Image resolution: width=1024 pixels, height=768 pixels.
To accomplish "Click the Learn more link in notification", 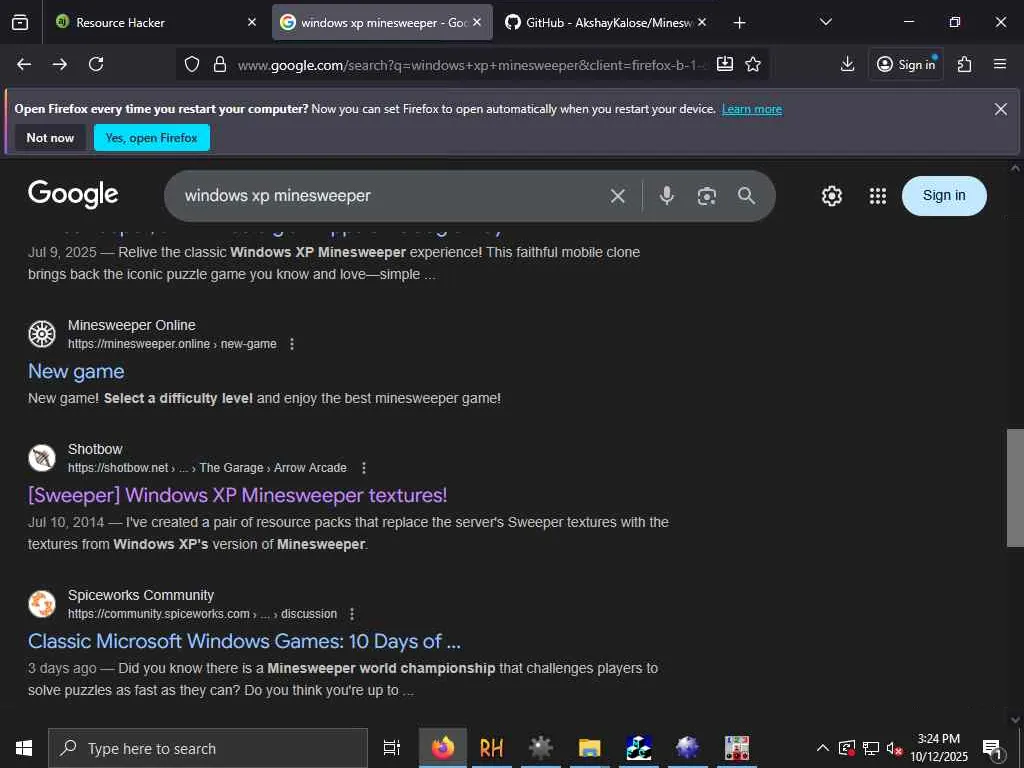I will coord(752,109).
